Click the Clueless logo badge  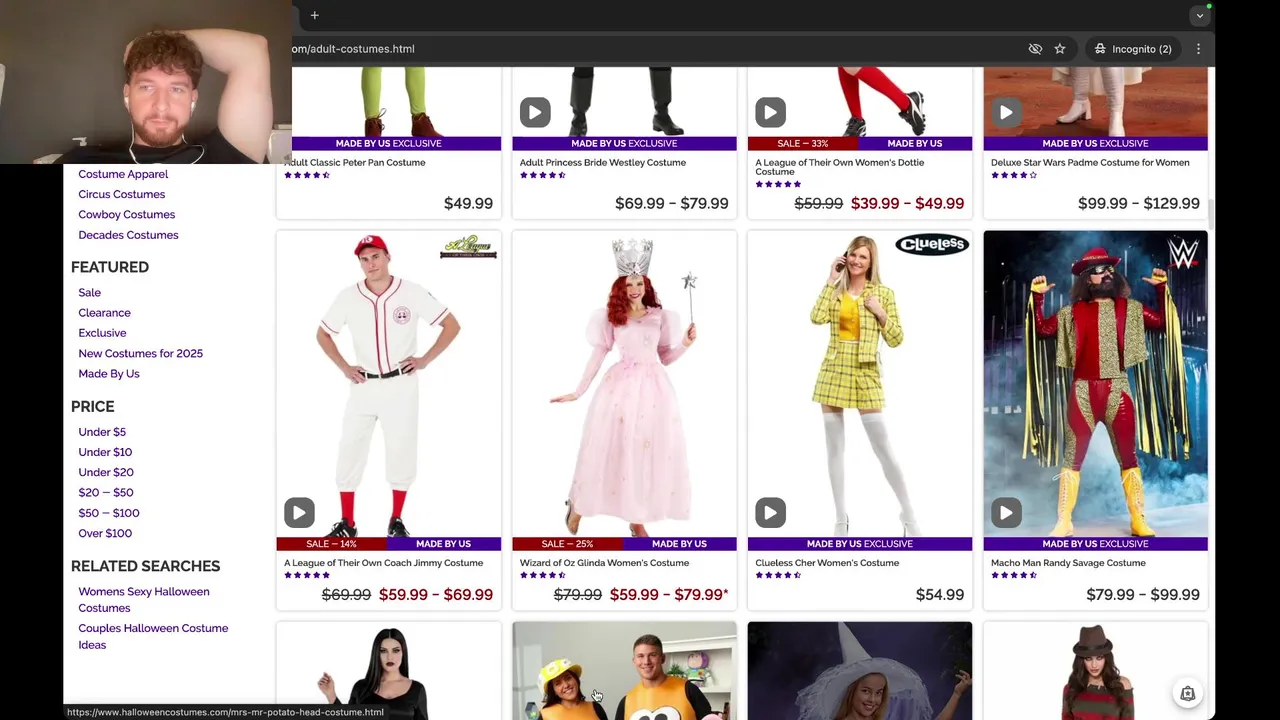(x=931, y=244)
